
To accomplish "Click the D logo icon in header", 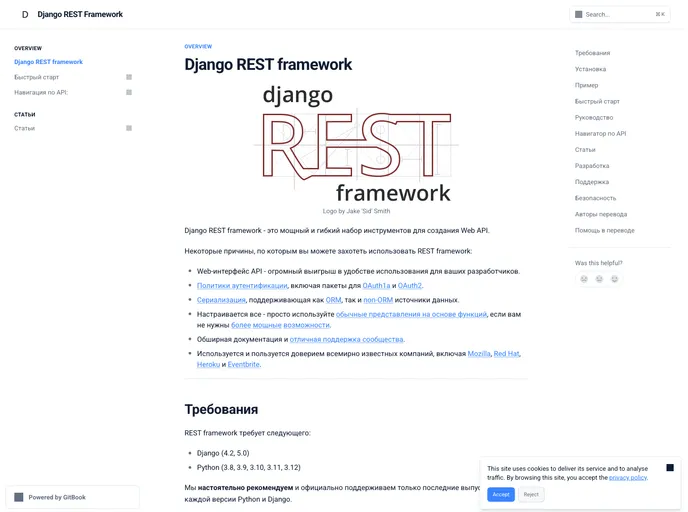I will [x=25, y=14].
